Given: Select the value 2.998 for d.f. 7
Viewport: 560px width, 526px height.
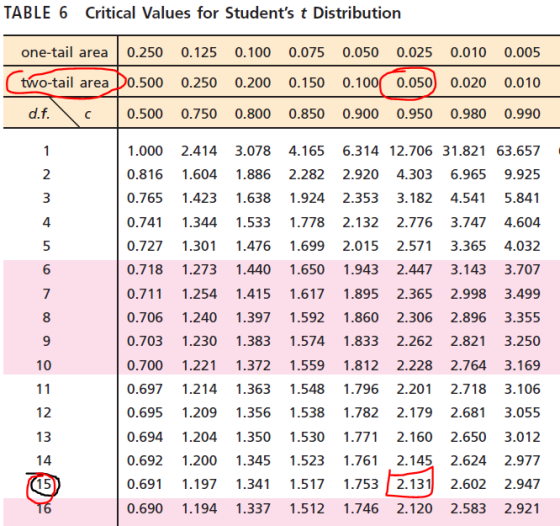Looking at the screenshot, I should click(x=468, y=294).
